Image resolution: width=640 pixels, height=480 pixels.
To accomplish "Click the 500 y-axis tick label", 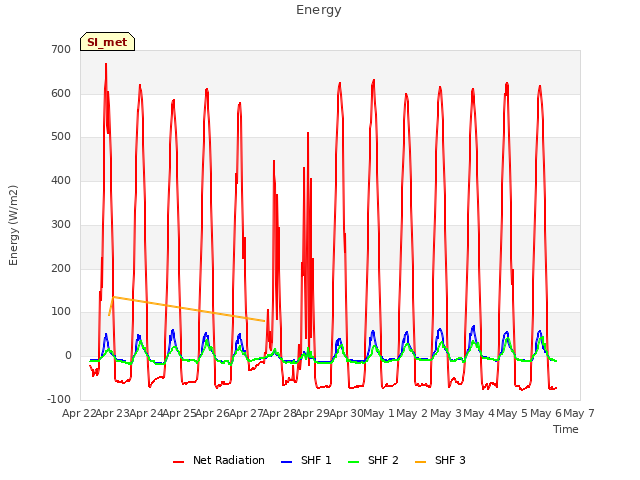I will 61,137.
